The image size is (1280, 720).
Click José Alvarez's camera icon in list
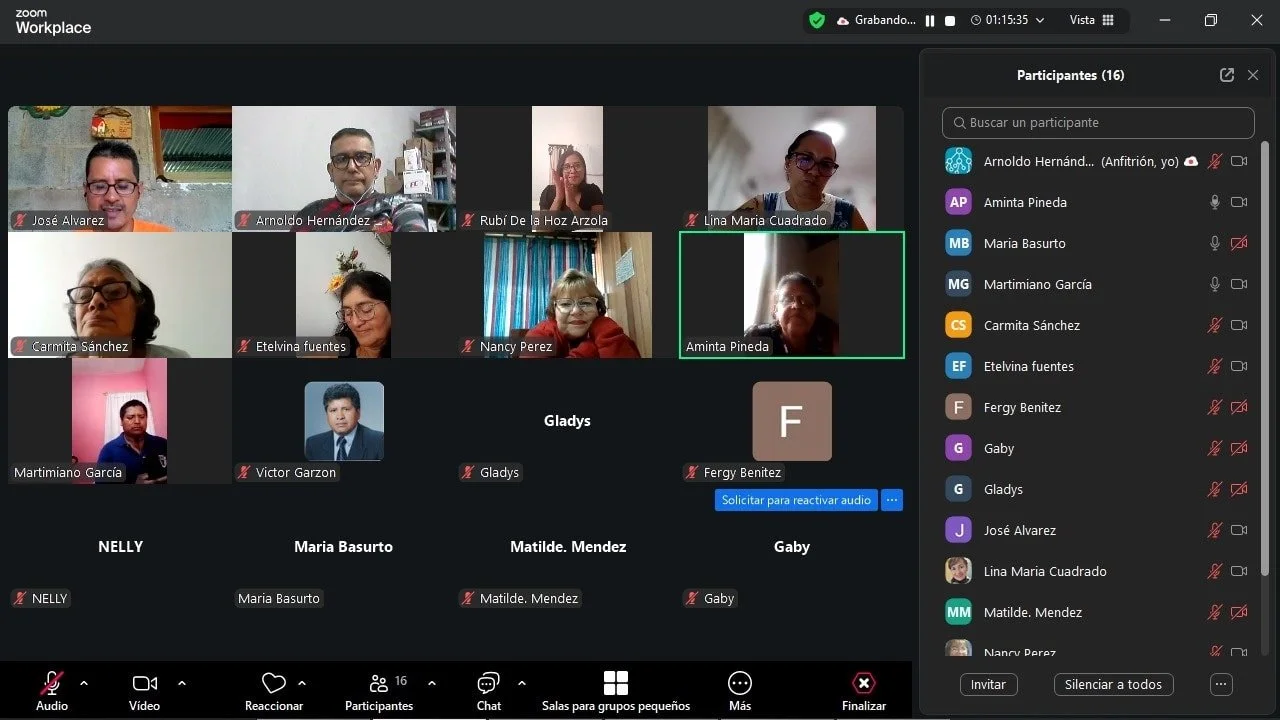click(x=1239, y=530)
